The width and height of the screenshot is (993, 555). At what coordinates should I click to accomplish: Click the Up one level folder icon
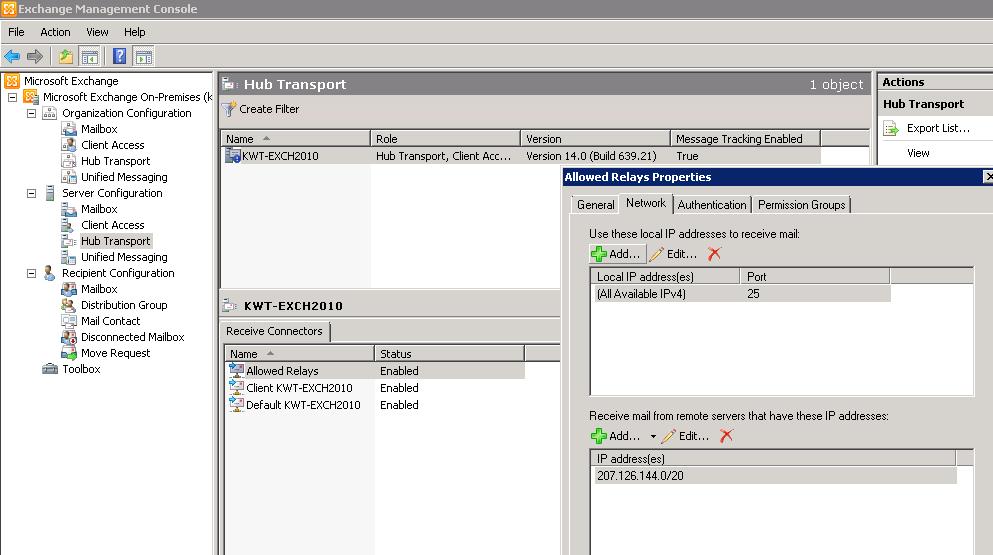click(65, 56)
